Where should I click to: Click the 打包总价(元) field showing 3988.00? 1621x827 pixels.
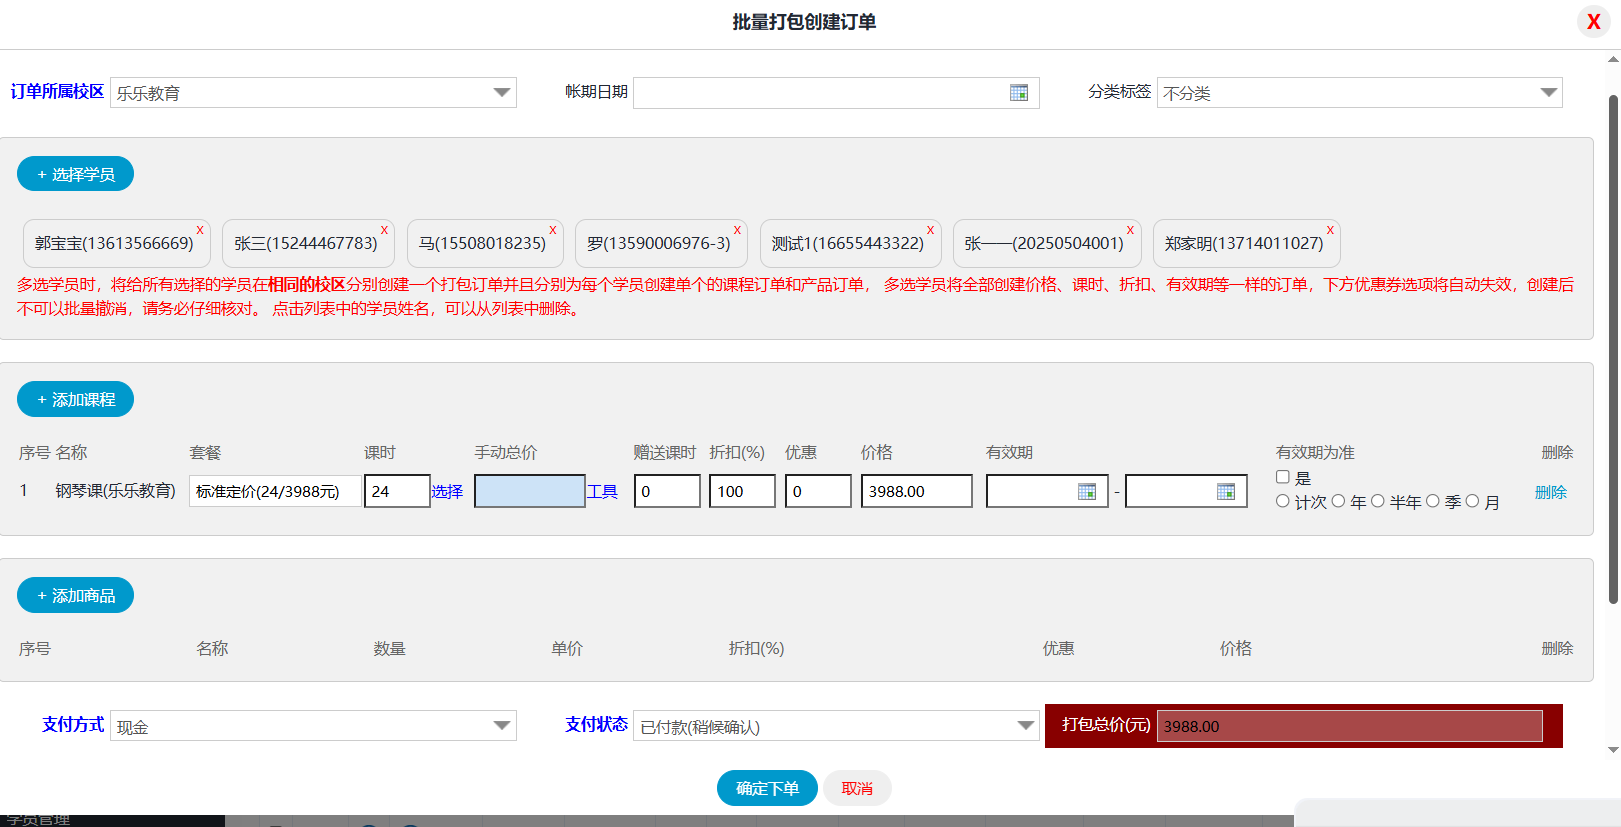pyautogui.click(x=1350, y=726)
